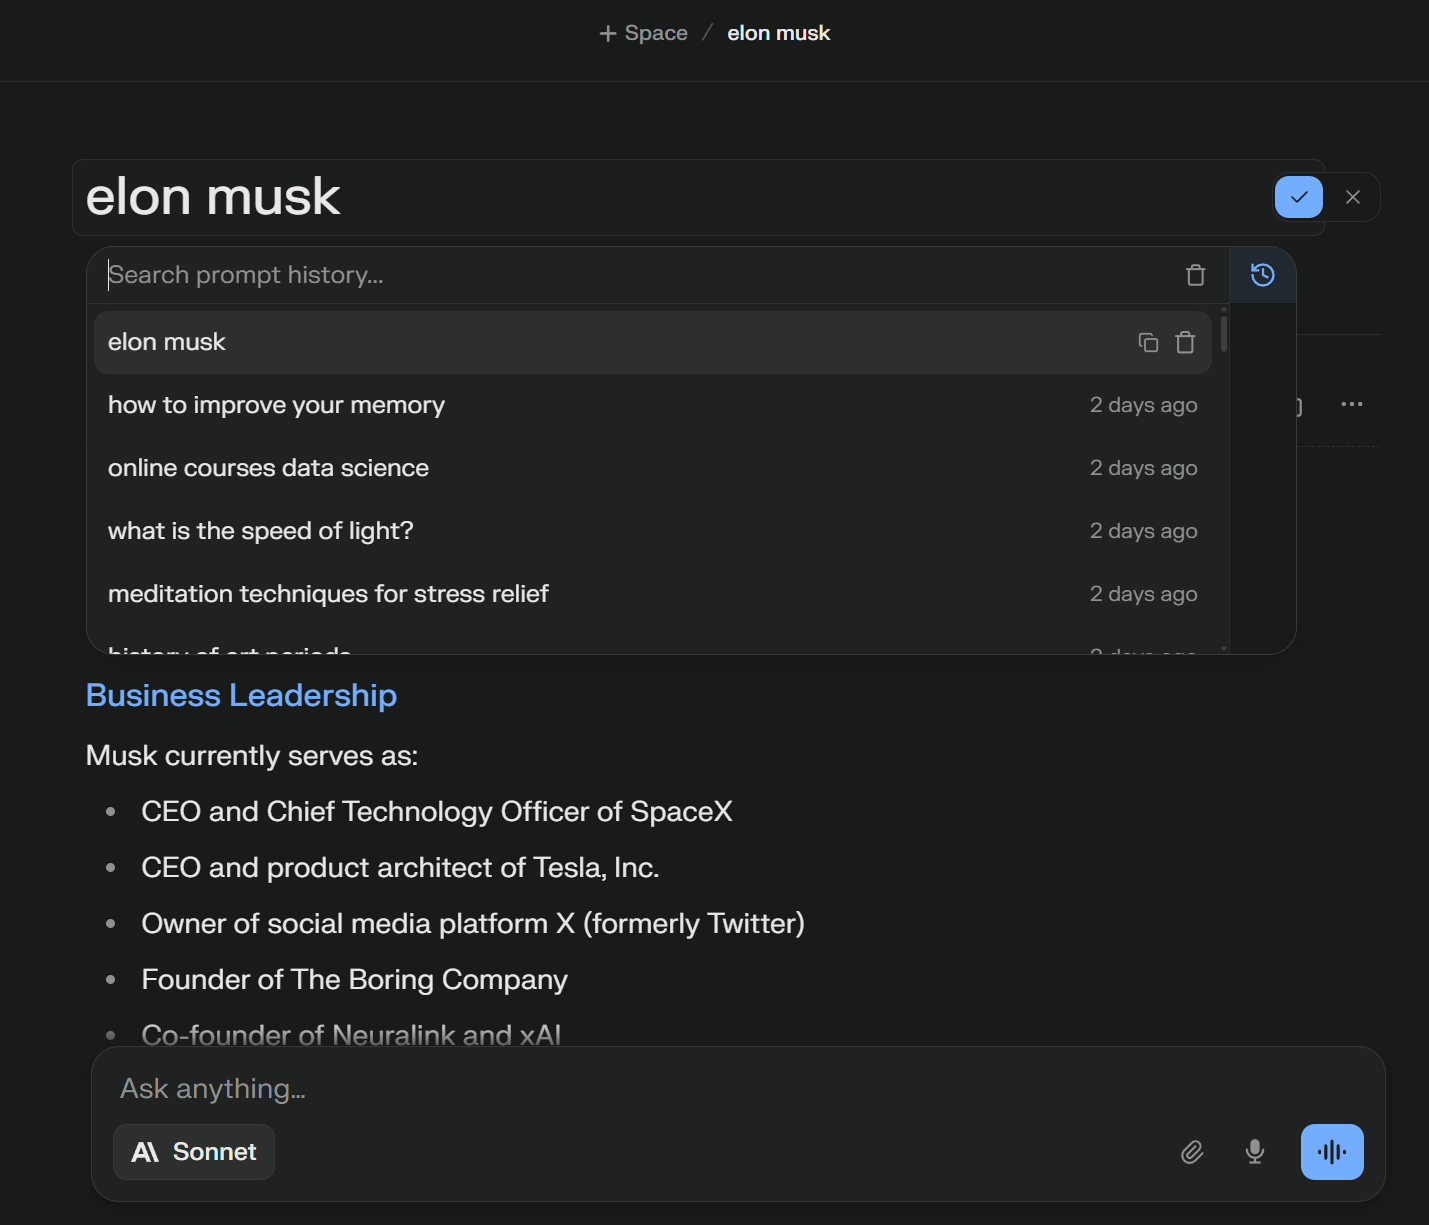Confirm the title edit with checkmark button
The width and height of the screenshot is (1429, 1225).
pos(1298,197)
